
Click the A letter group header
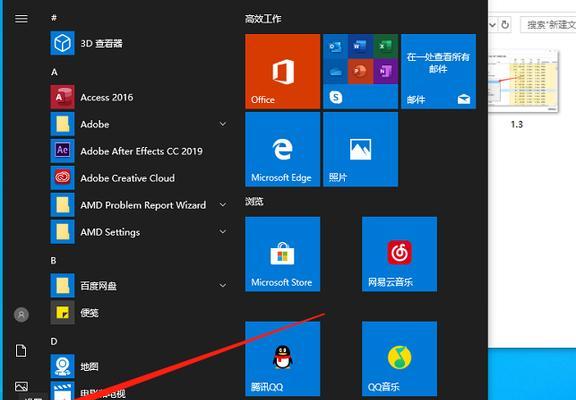pyautogui.click(x=54, y=72)
